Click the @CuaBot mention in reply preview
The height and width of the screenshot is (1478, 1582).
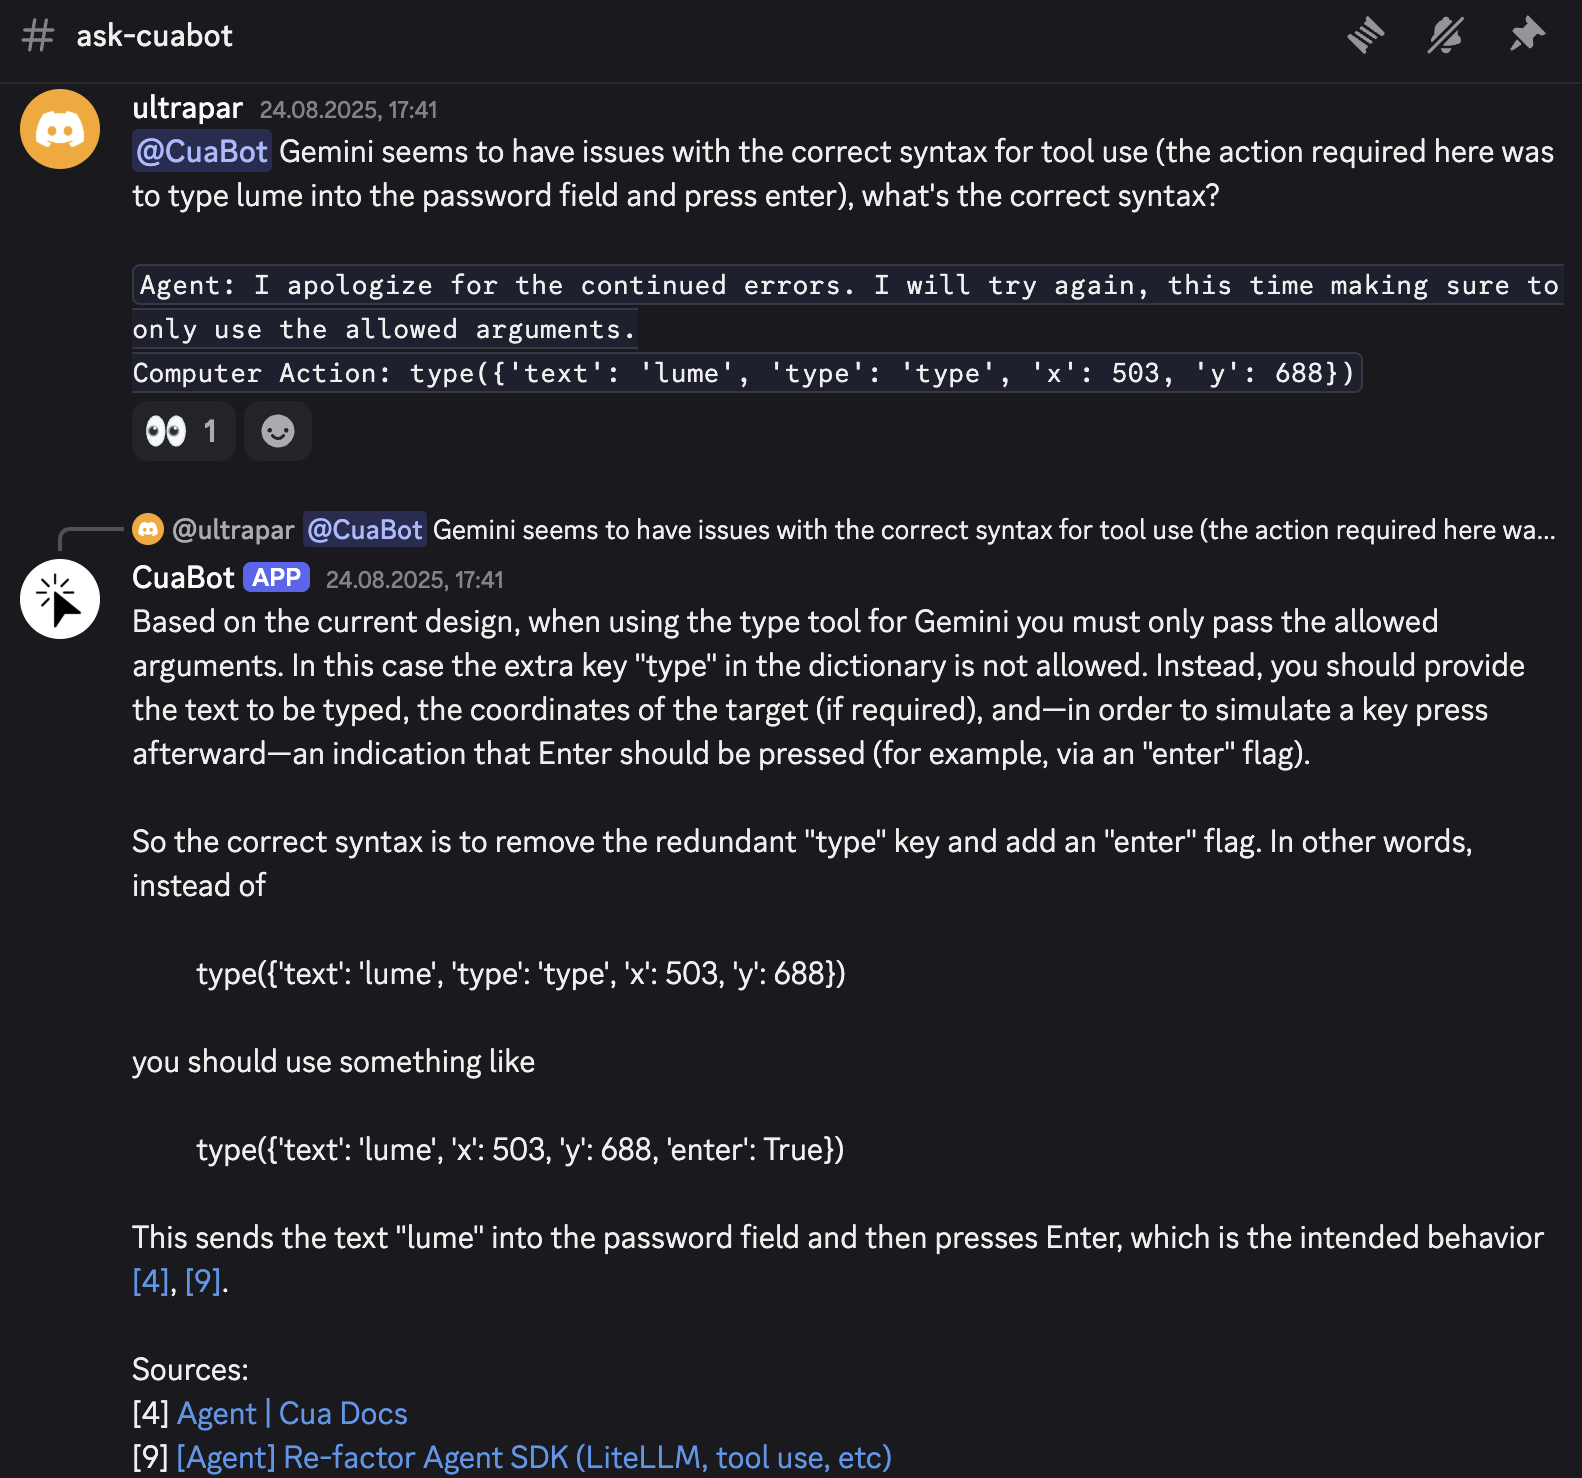365,530
